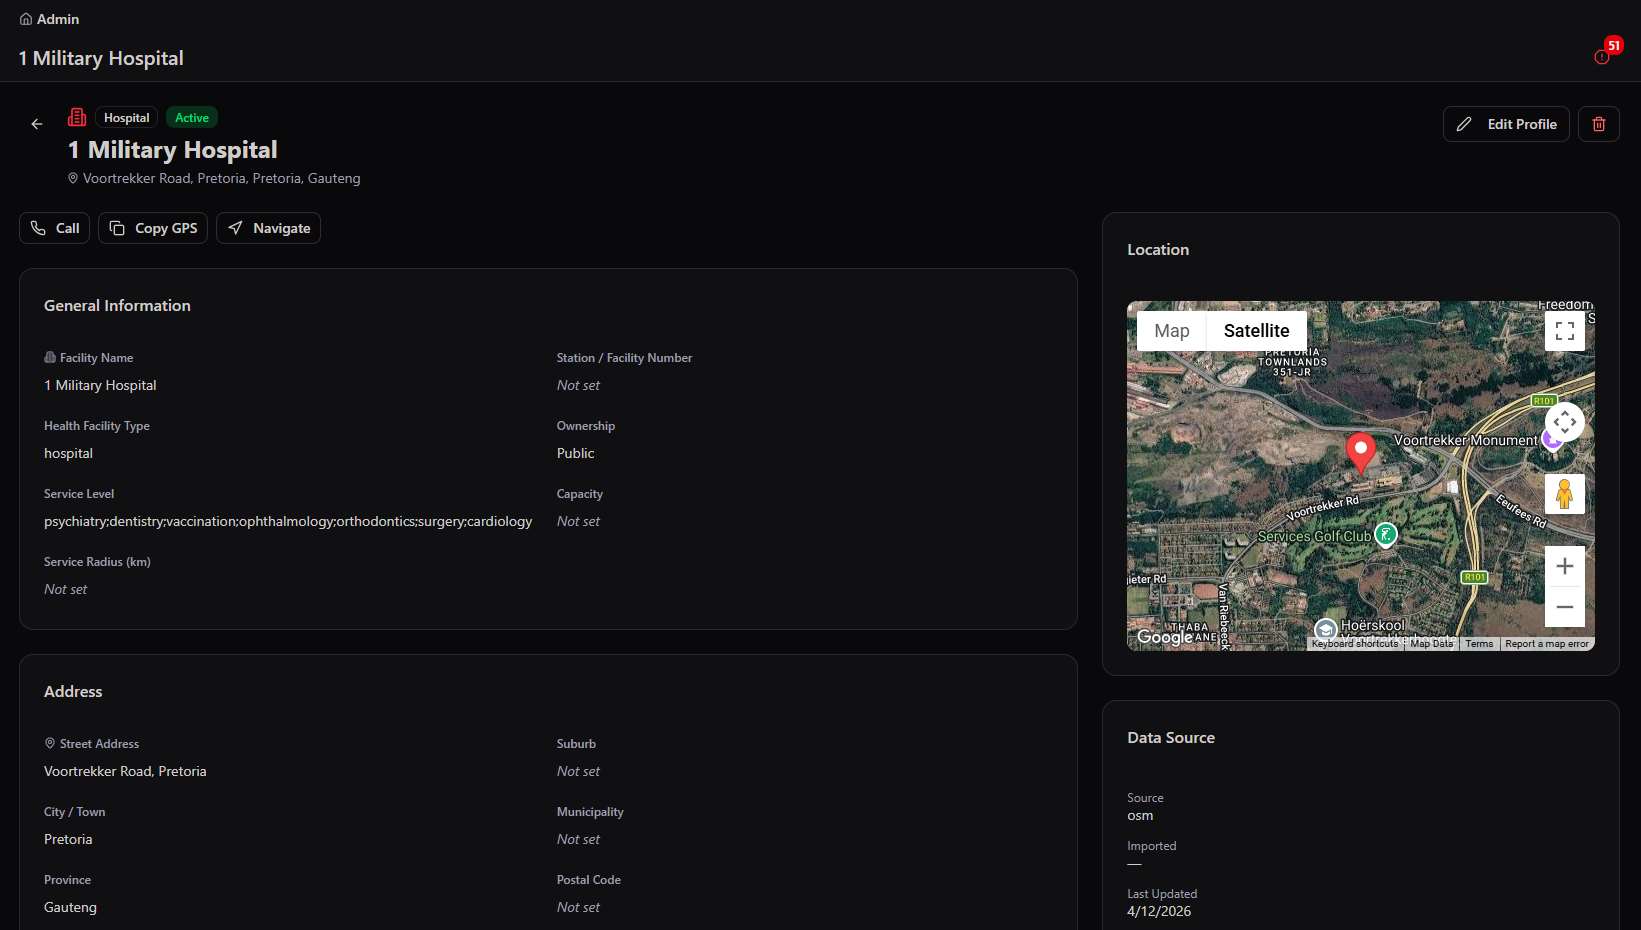Zoom in on the map
Screen dimensions: 1641x930
click(x=1565, y=566)
